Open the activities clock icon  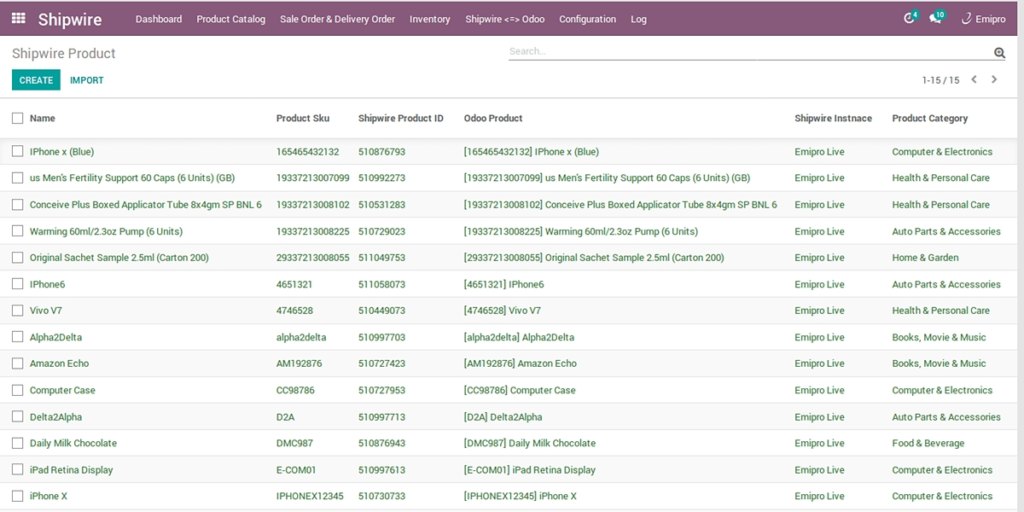coord(909,18)
